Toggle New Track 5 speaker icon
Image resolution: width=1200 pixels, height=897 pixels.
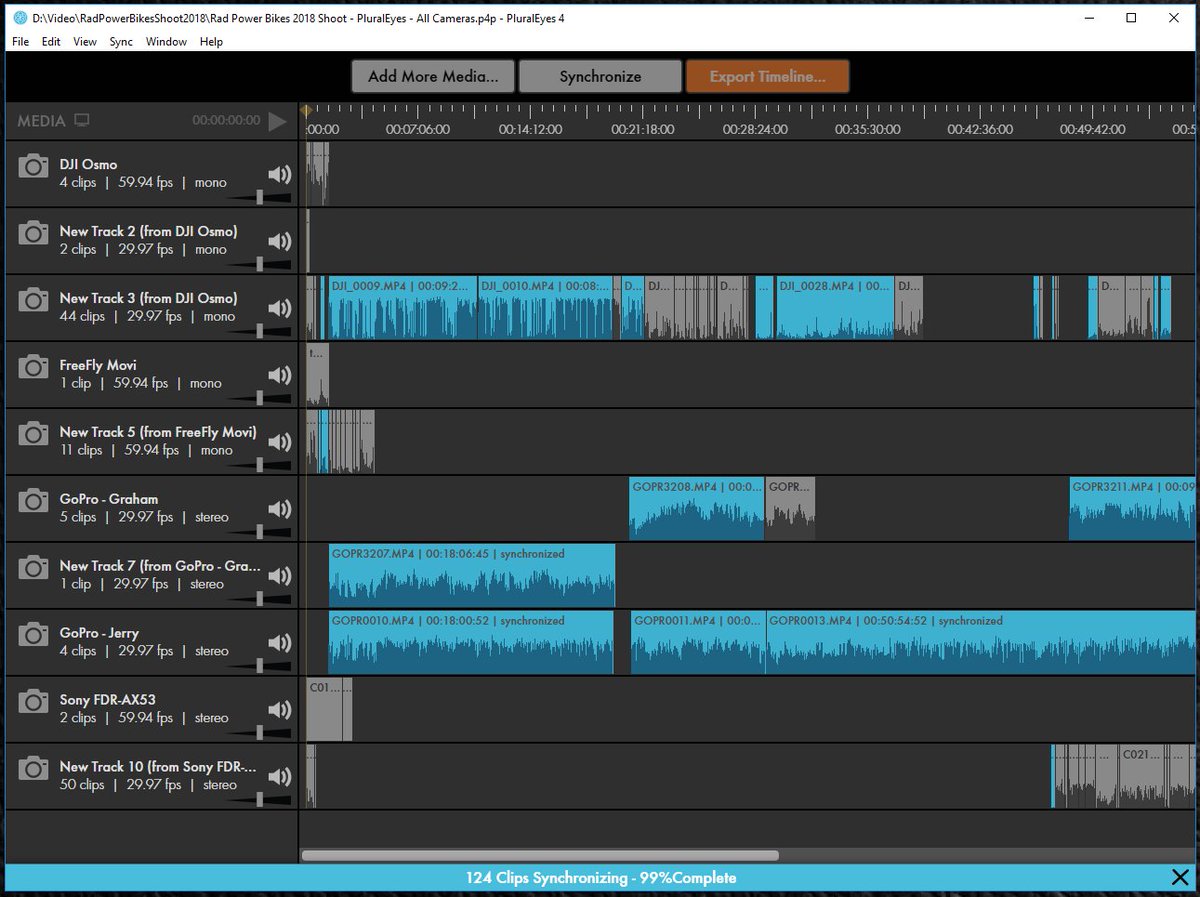coord(279,442)
